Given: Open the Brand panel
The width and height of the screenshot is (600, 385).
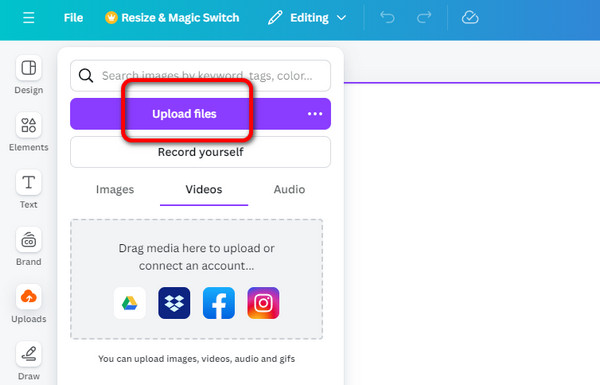Looking at the screenshot, I should [x=29, y=247].
